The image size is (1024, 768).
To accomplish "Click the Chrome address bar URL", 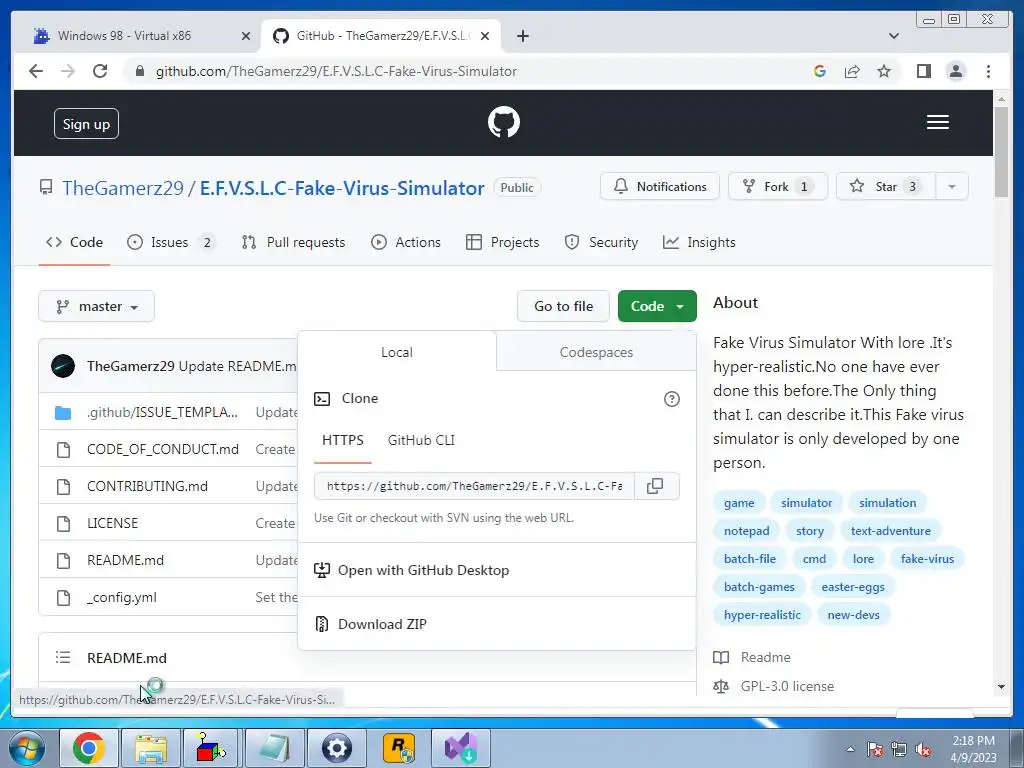I will (x=336, y=71).
